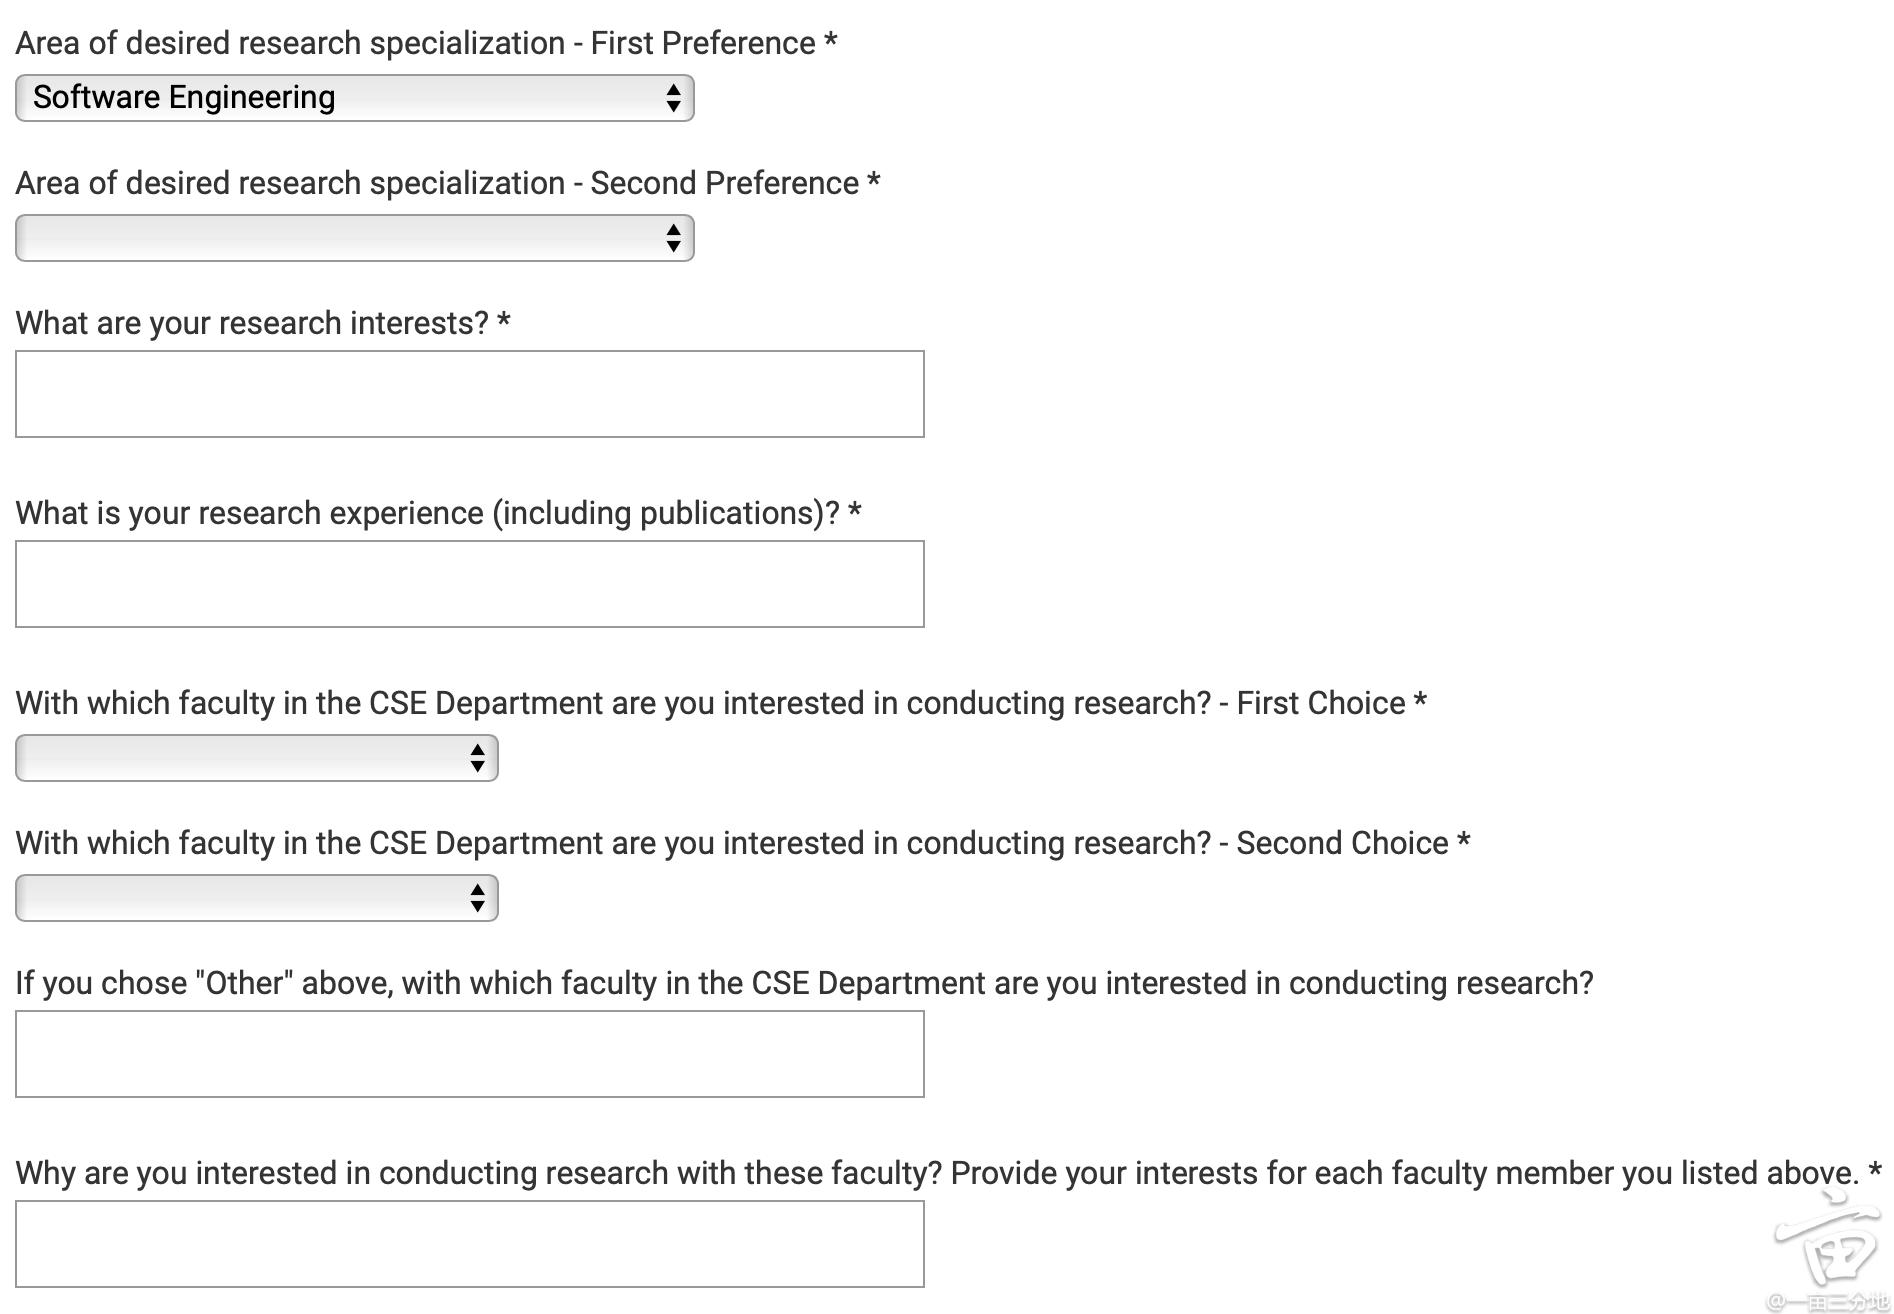This screenshot has height=1314, width=1894.
Task: Click into the research experience text area
Action: tap(469, 584)
